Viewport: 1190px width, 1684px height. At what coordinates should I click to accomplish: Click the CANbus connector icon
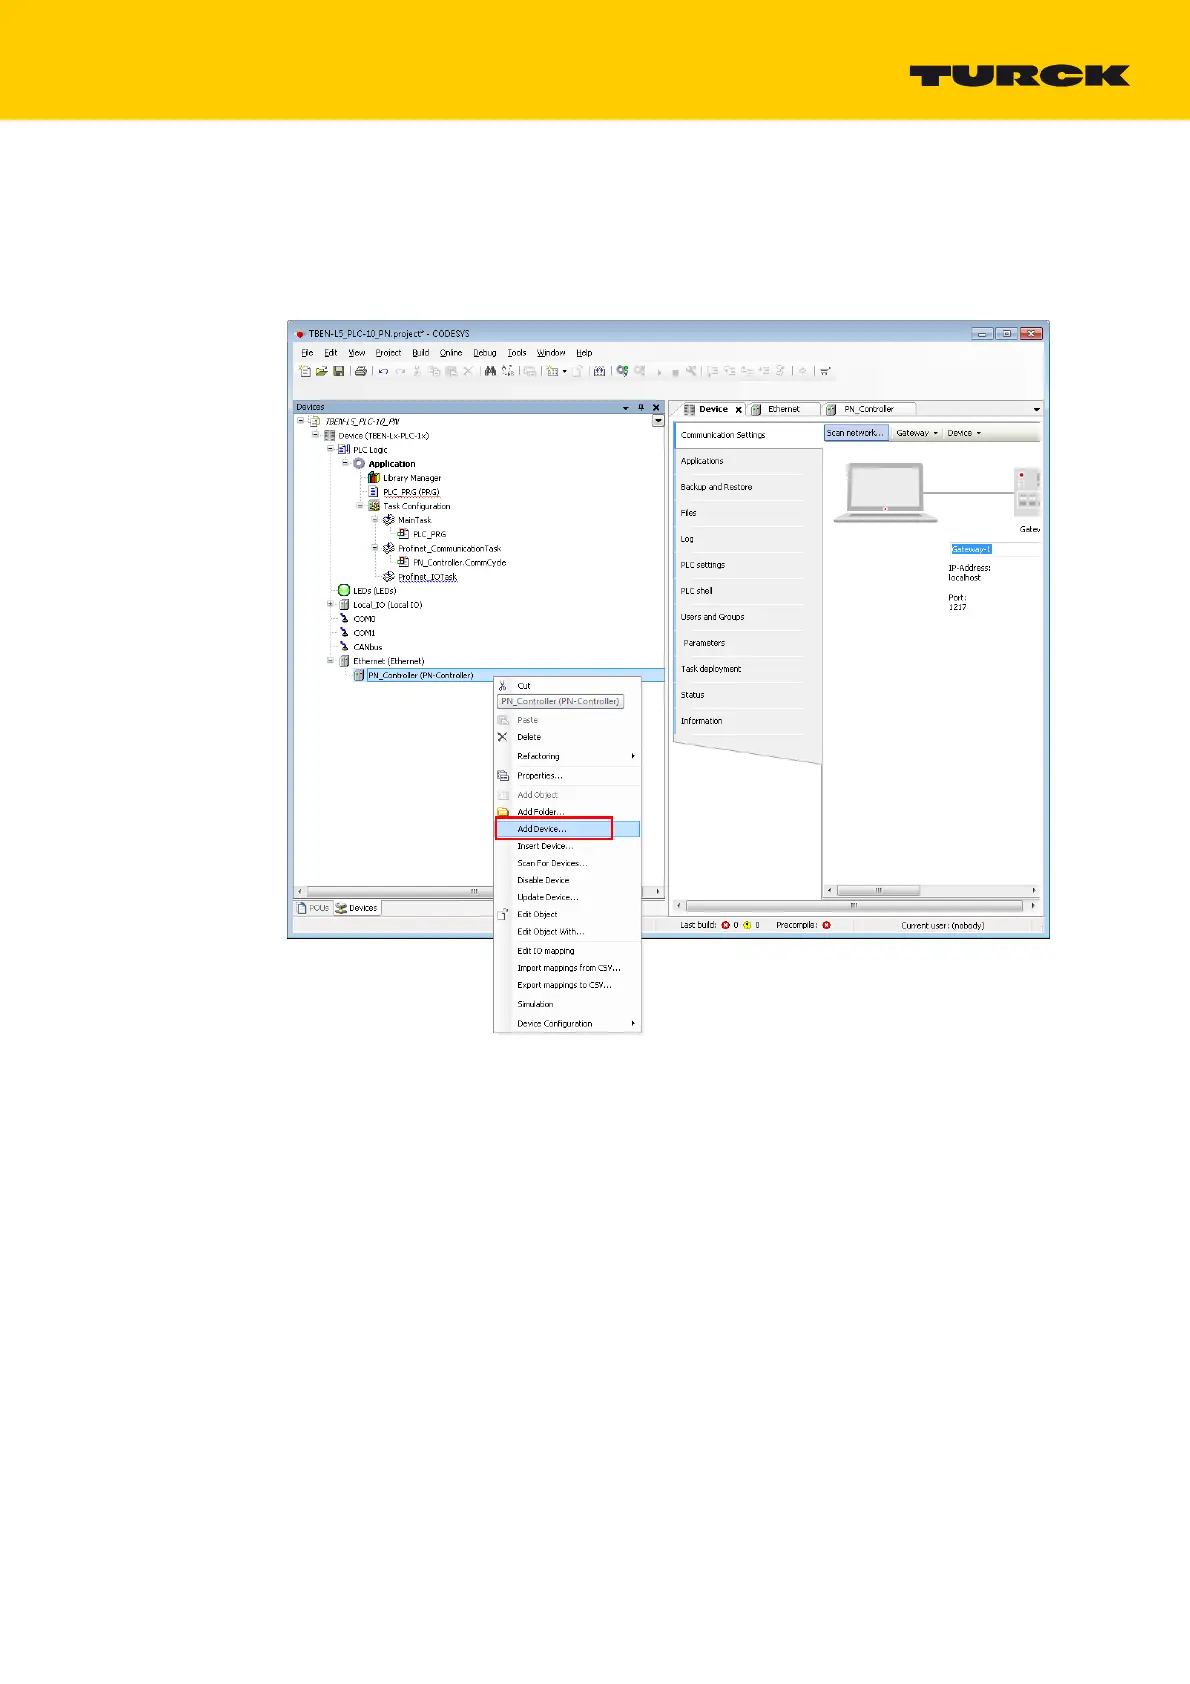point(344,646)
